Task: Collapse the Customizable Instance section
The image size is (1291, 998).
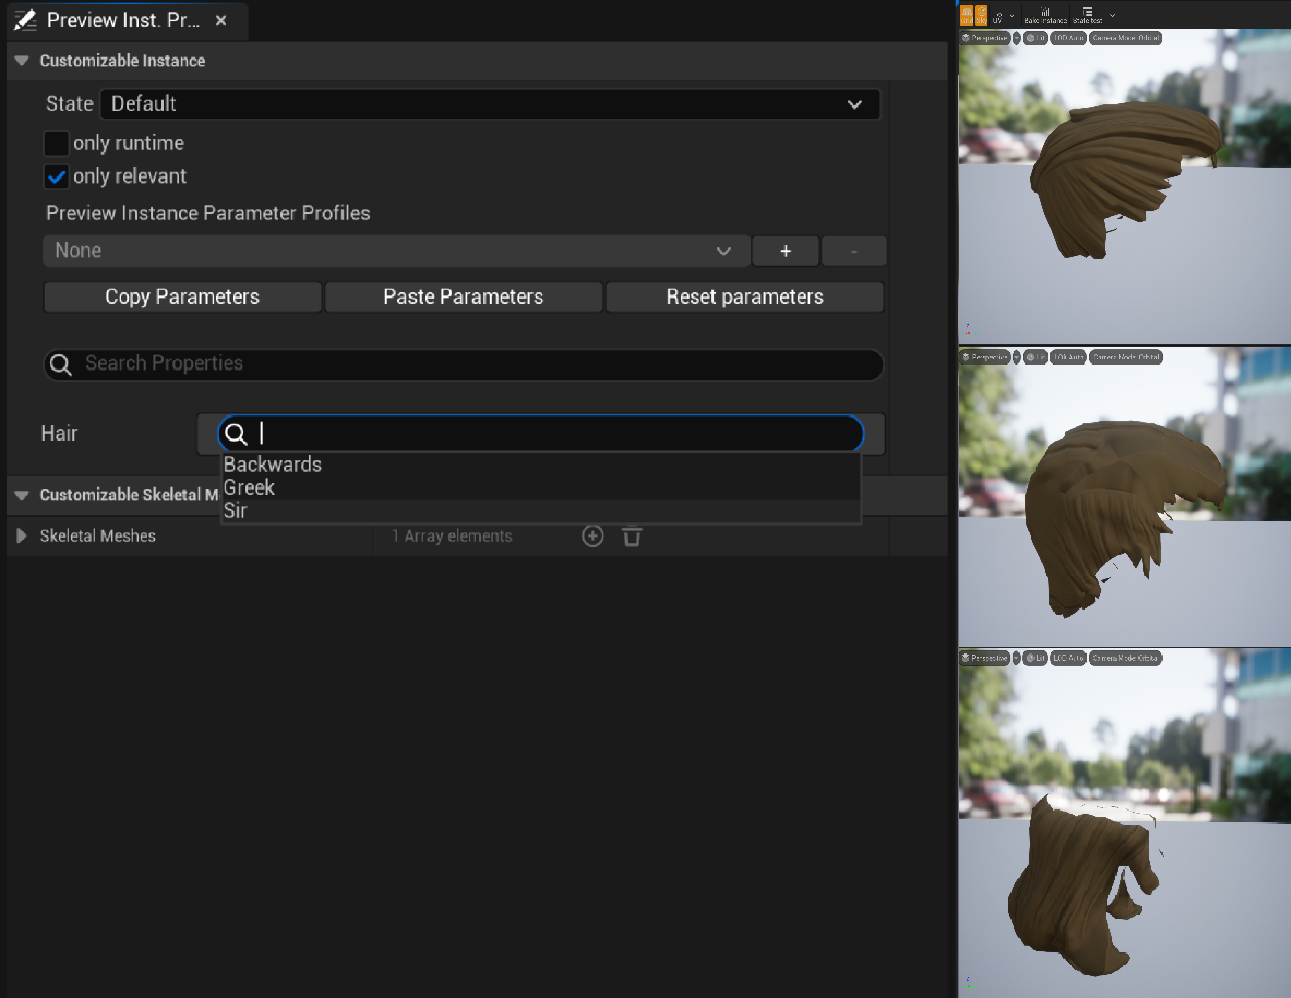Action: click(x=21, y=61)
